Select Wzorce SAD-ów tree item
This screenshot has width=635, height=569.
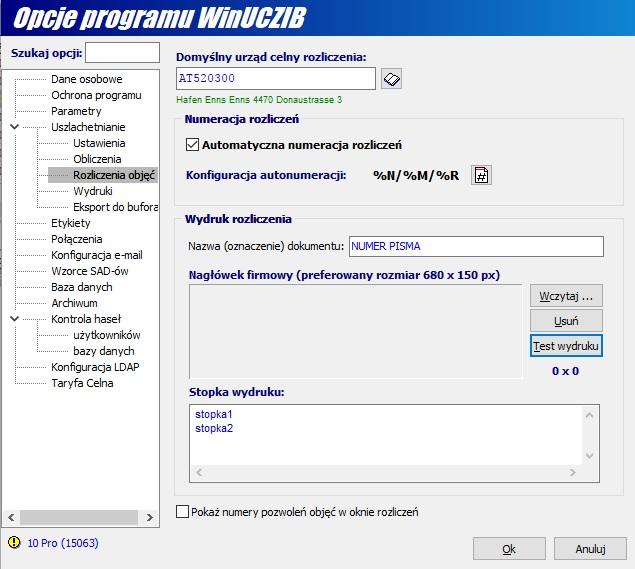coord(90,271)
